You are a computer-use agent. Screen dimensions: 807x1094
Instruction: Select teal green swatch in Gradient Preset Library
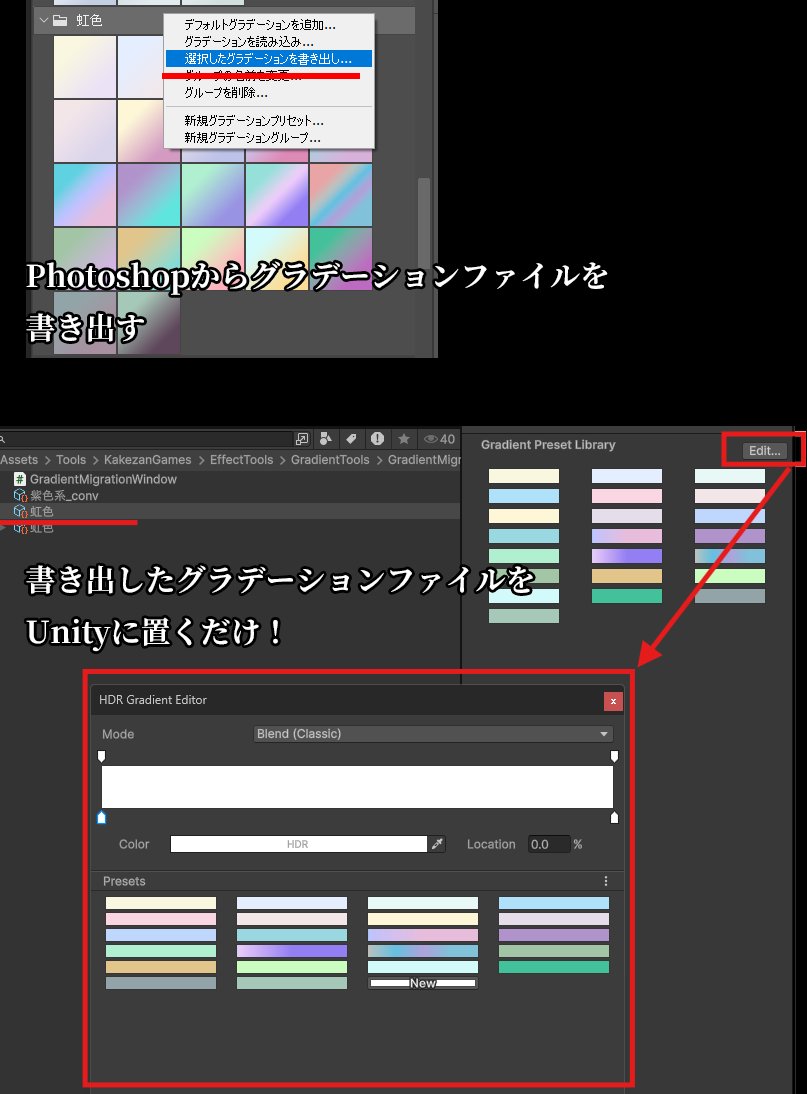pos(627,596)
